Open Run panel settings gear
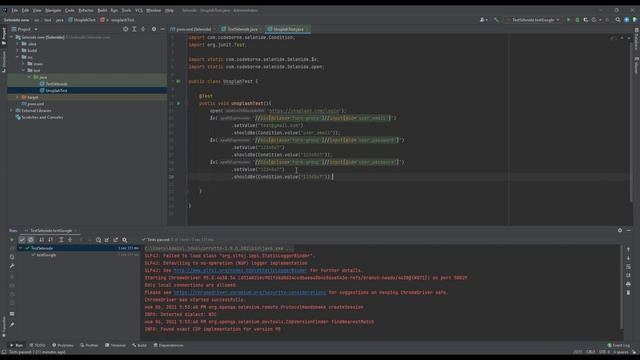The image size is (640, 360). coord(620,231)
